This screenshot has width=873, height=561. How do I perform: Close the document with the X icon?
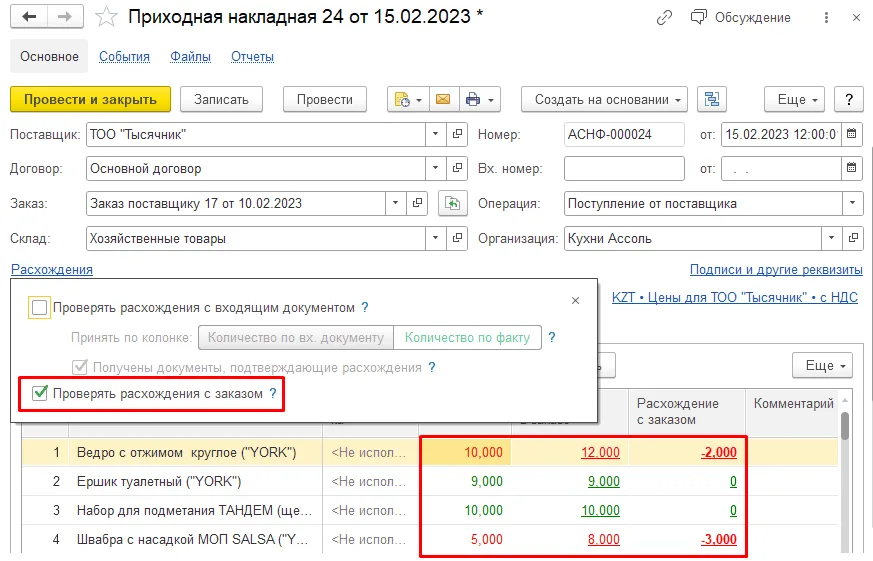(x=856, y=18)
